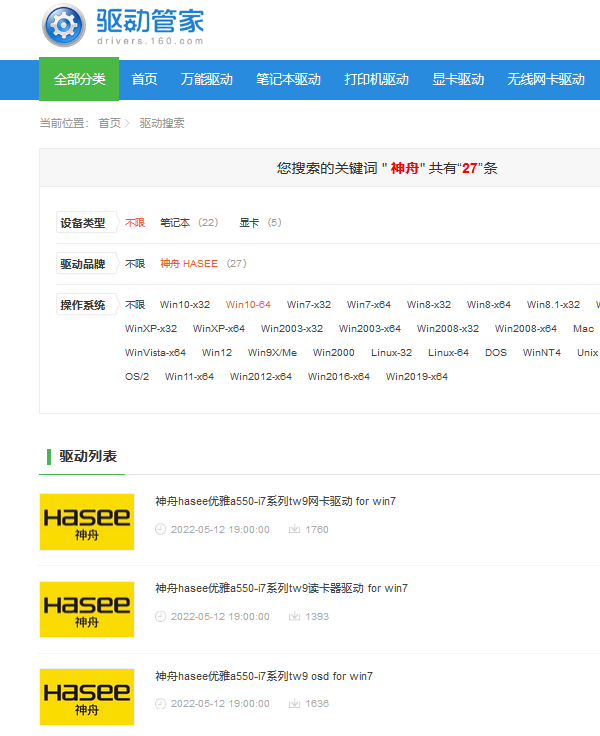Click the download icon beside the 1760 count
Viewport: 600px width, 736px height.
[x=294, y=529]
